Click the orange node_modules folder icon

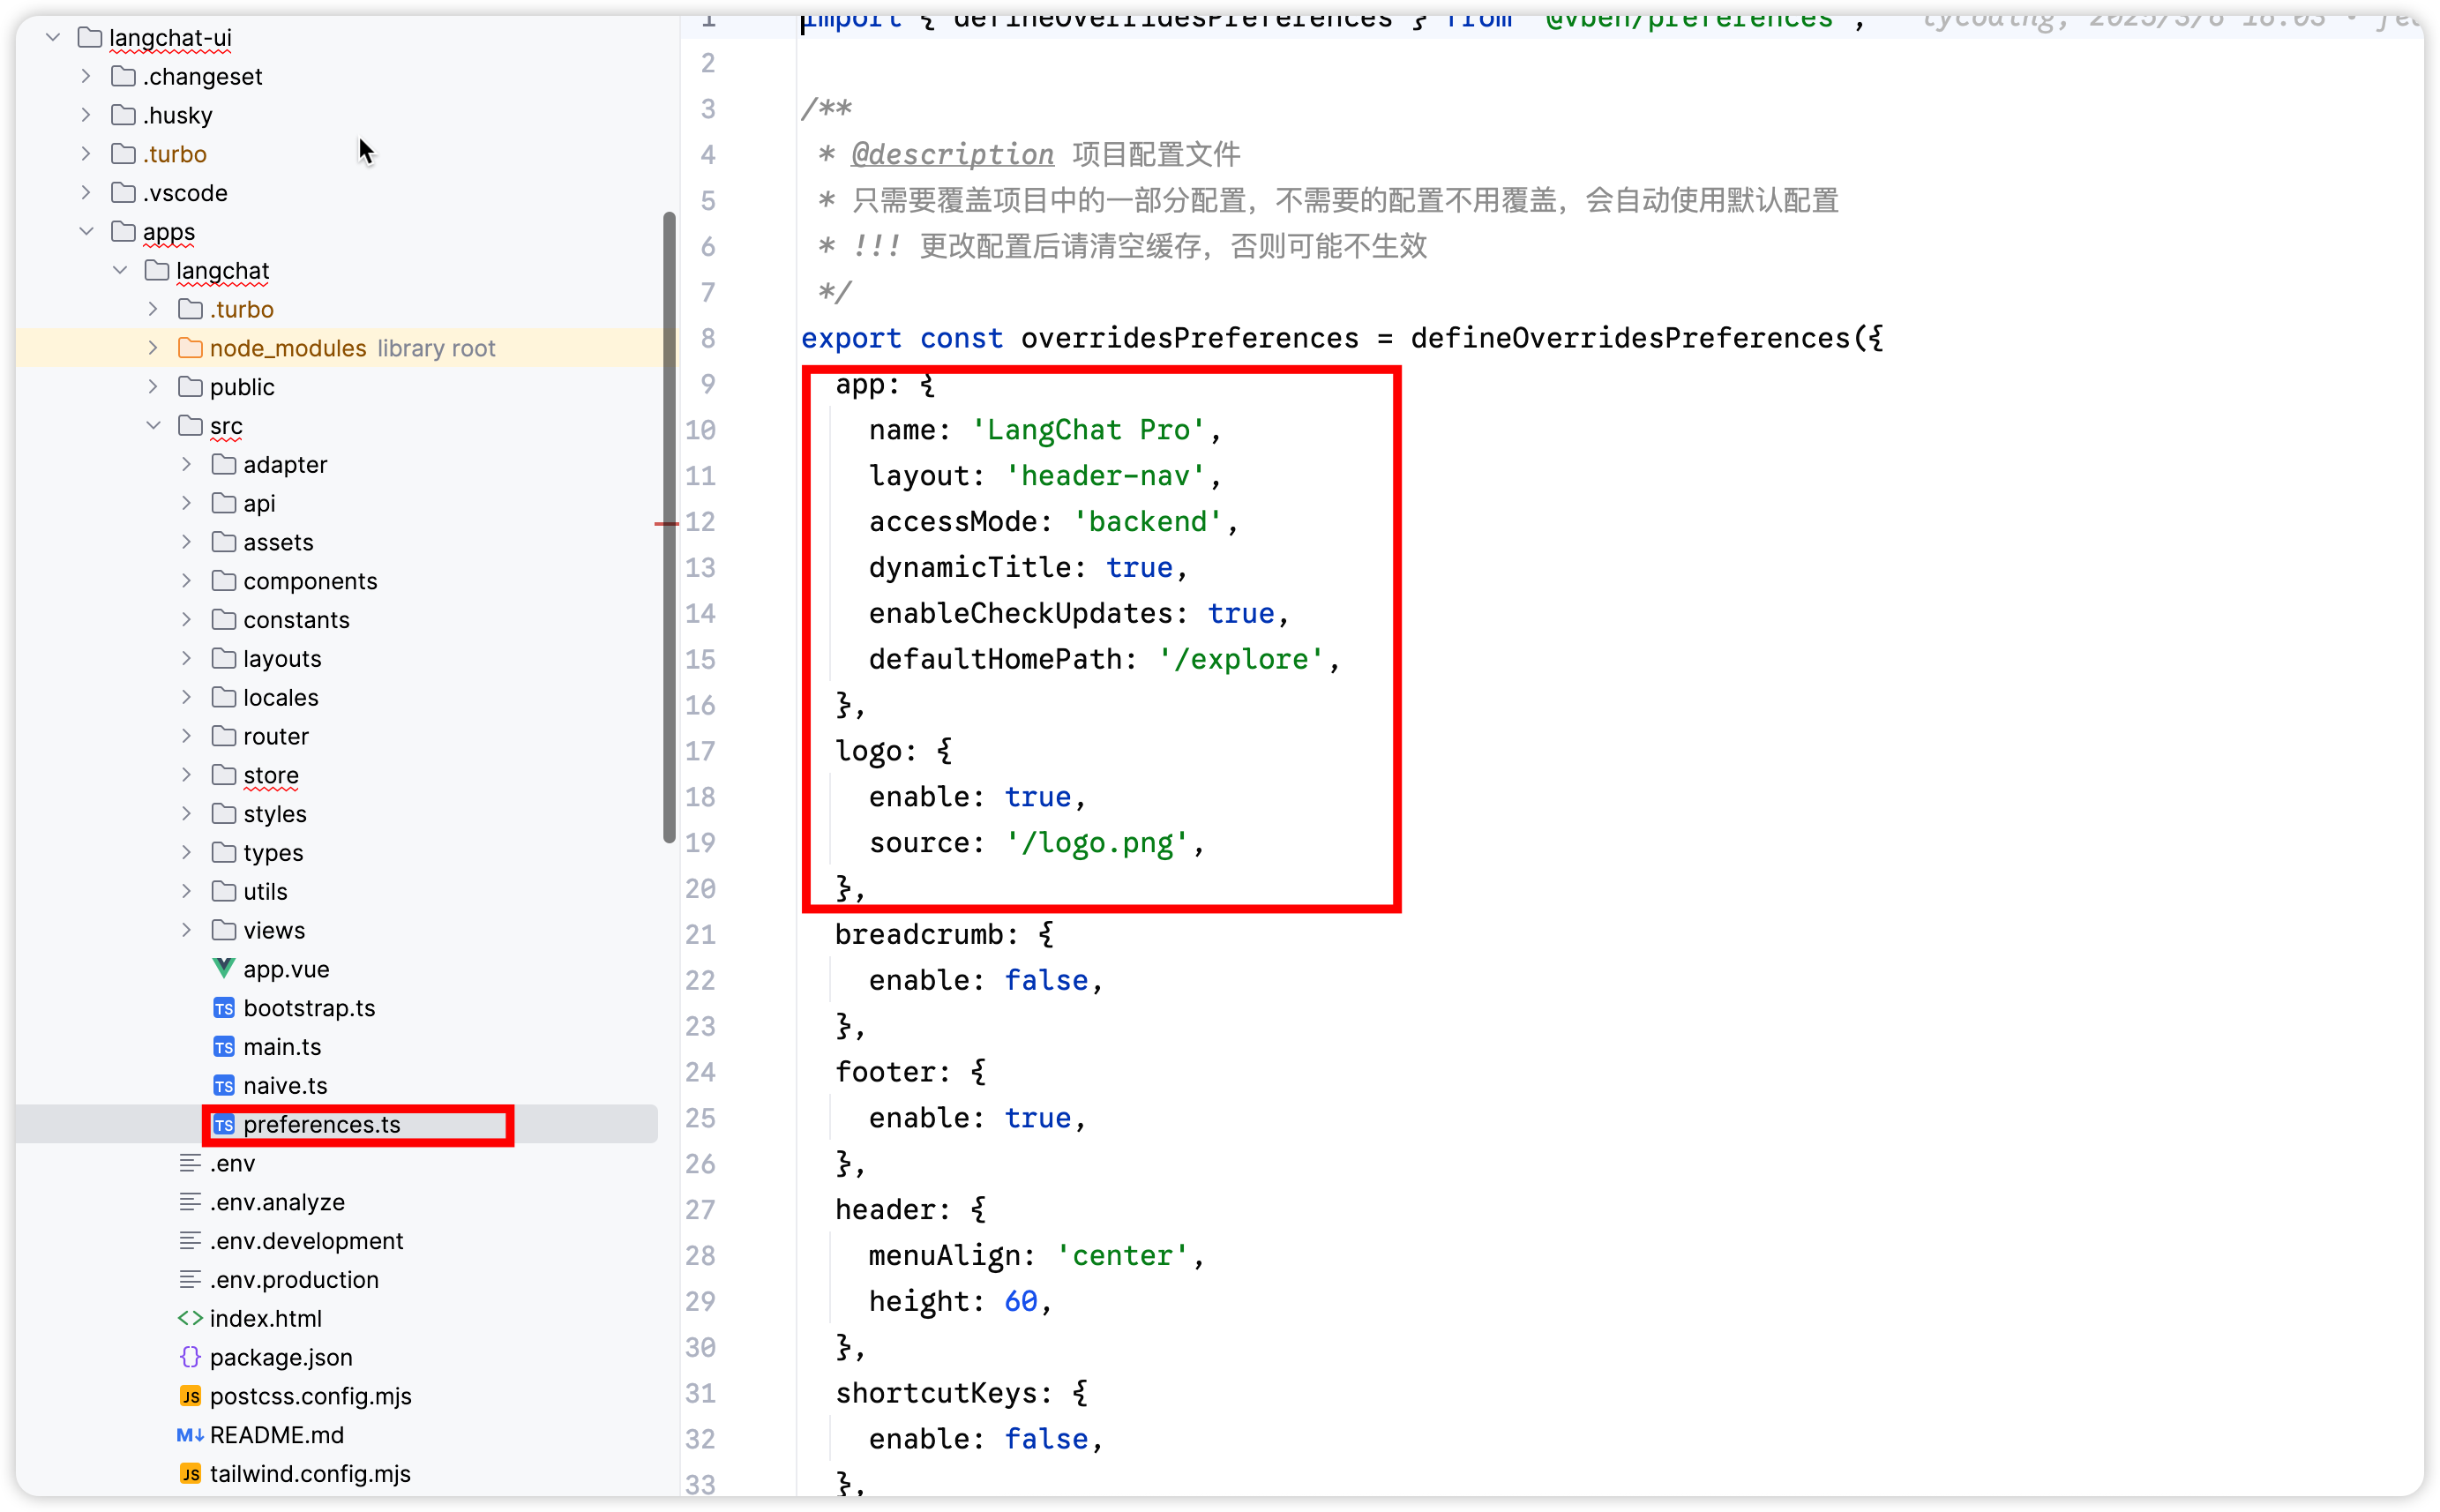(190, 348)
